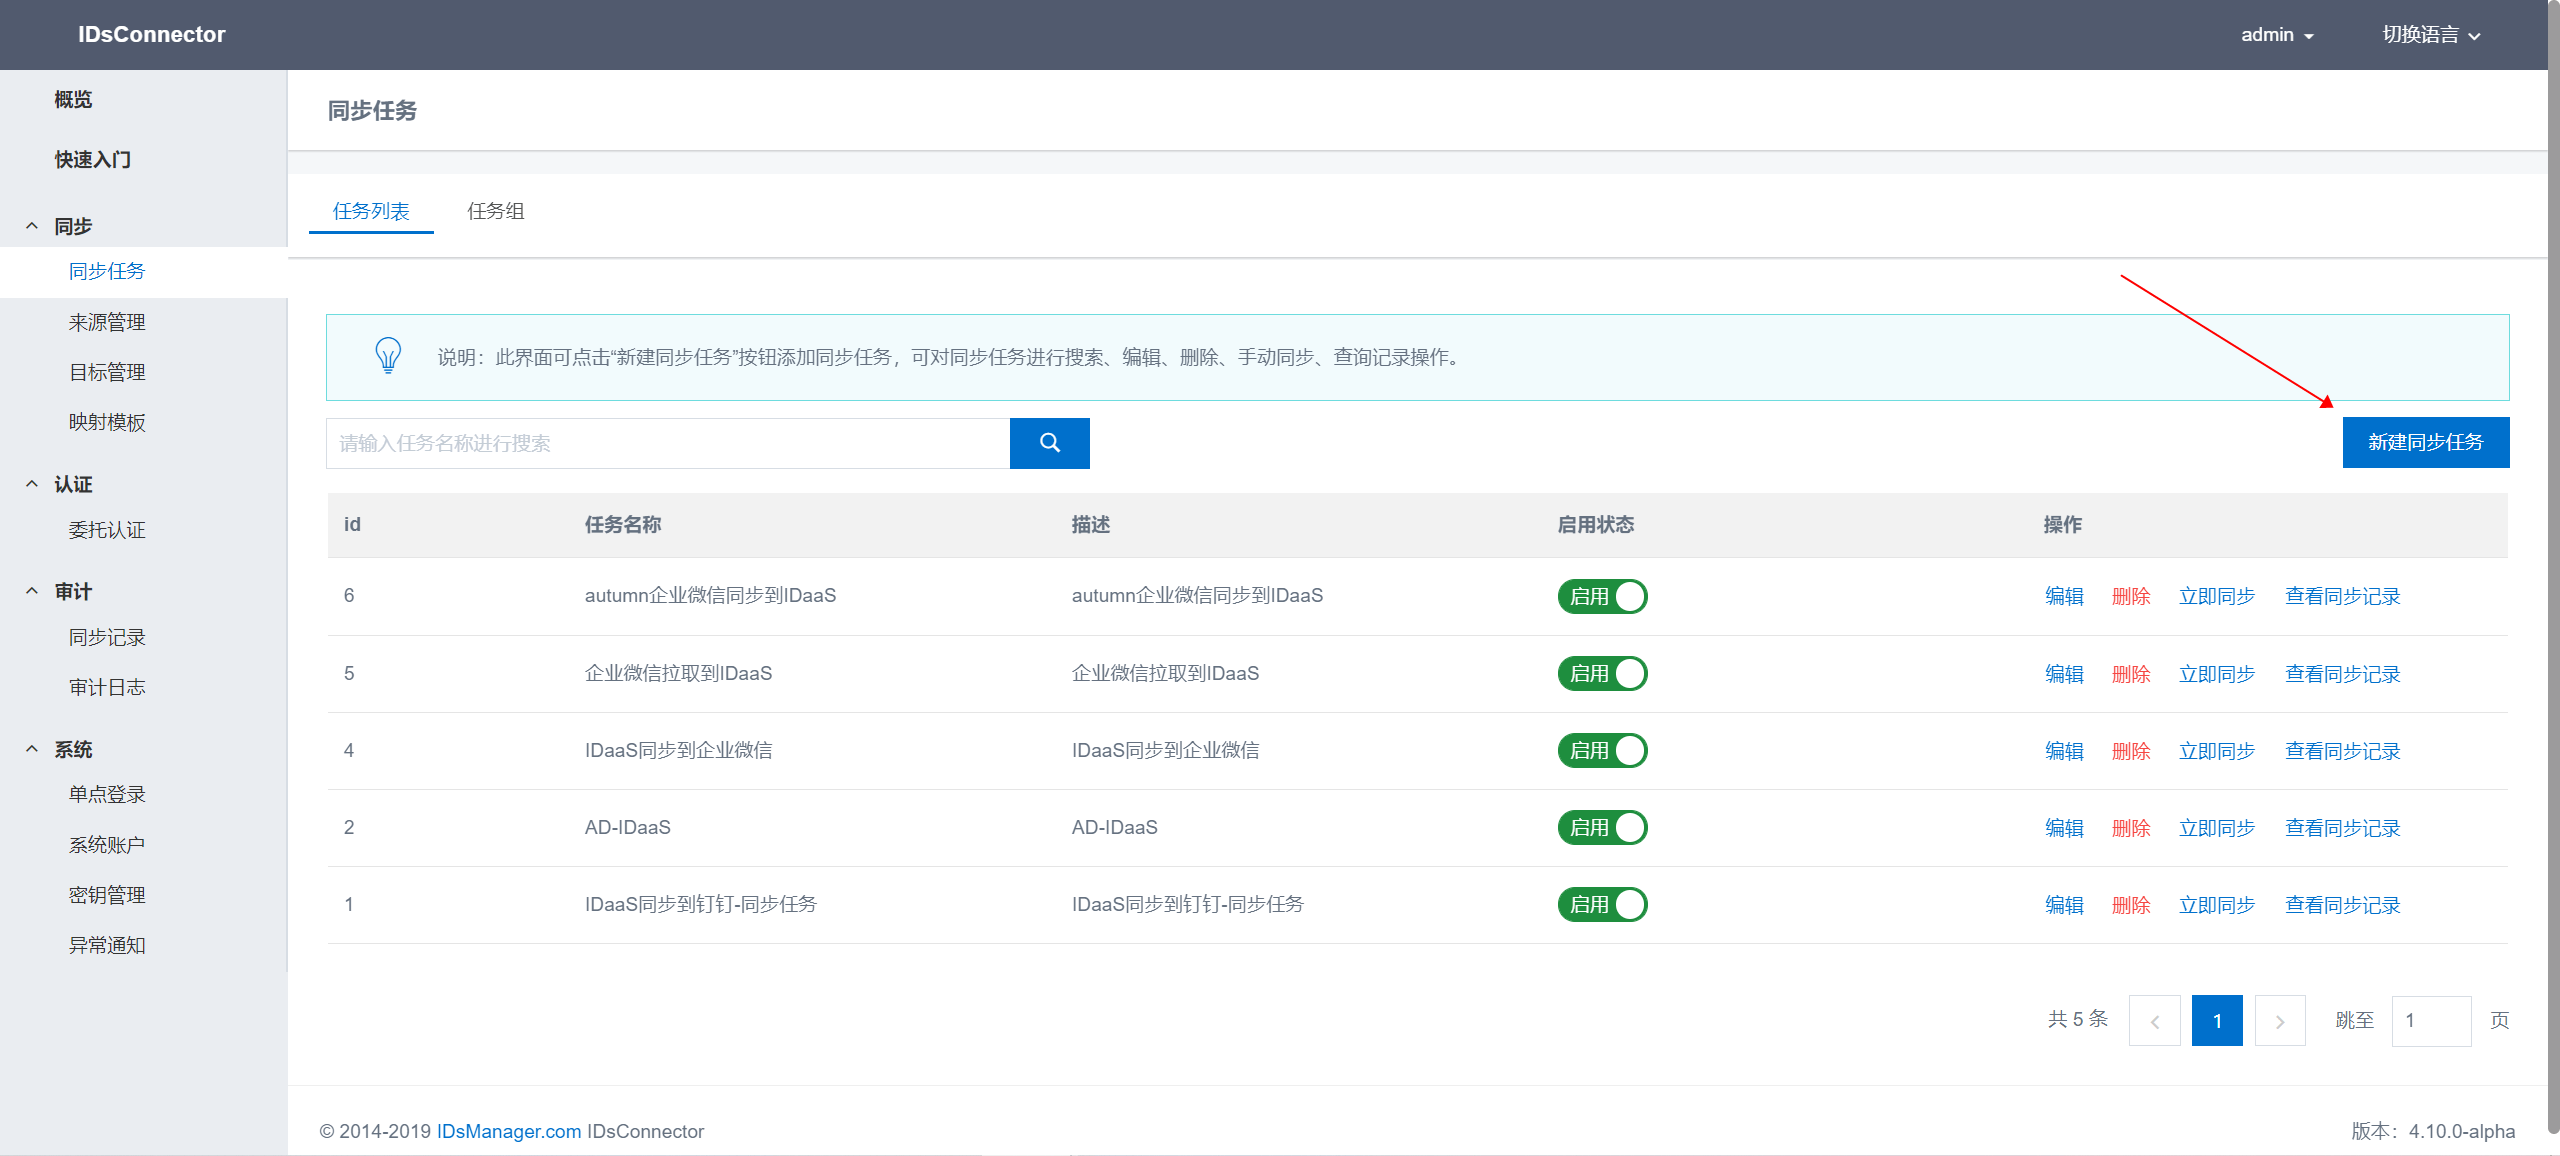Click the 启用状态 column header
Image resolution: width=2560 pixels, height=1156 pixels.
[x=1596, y=525]
